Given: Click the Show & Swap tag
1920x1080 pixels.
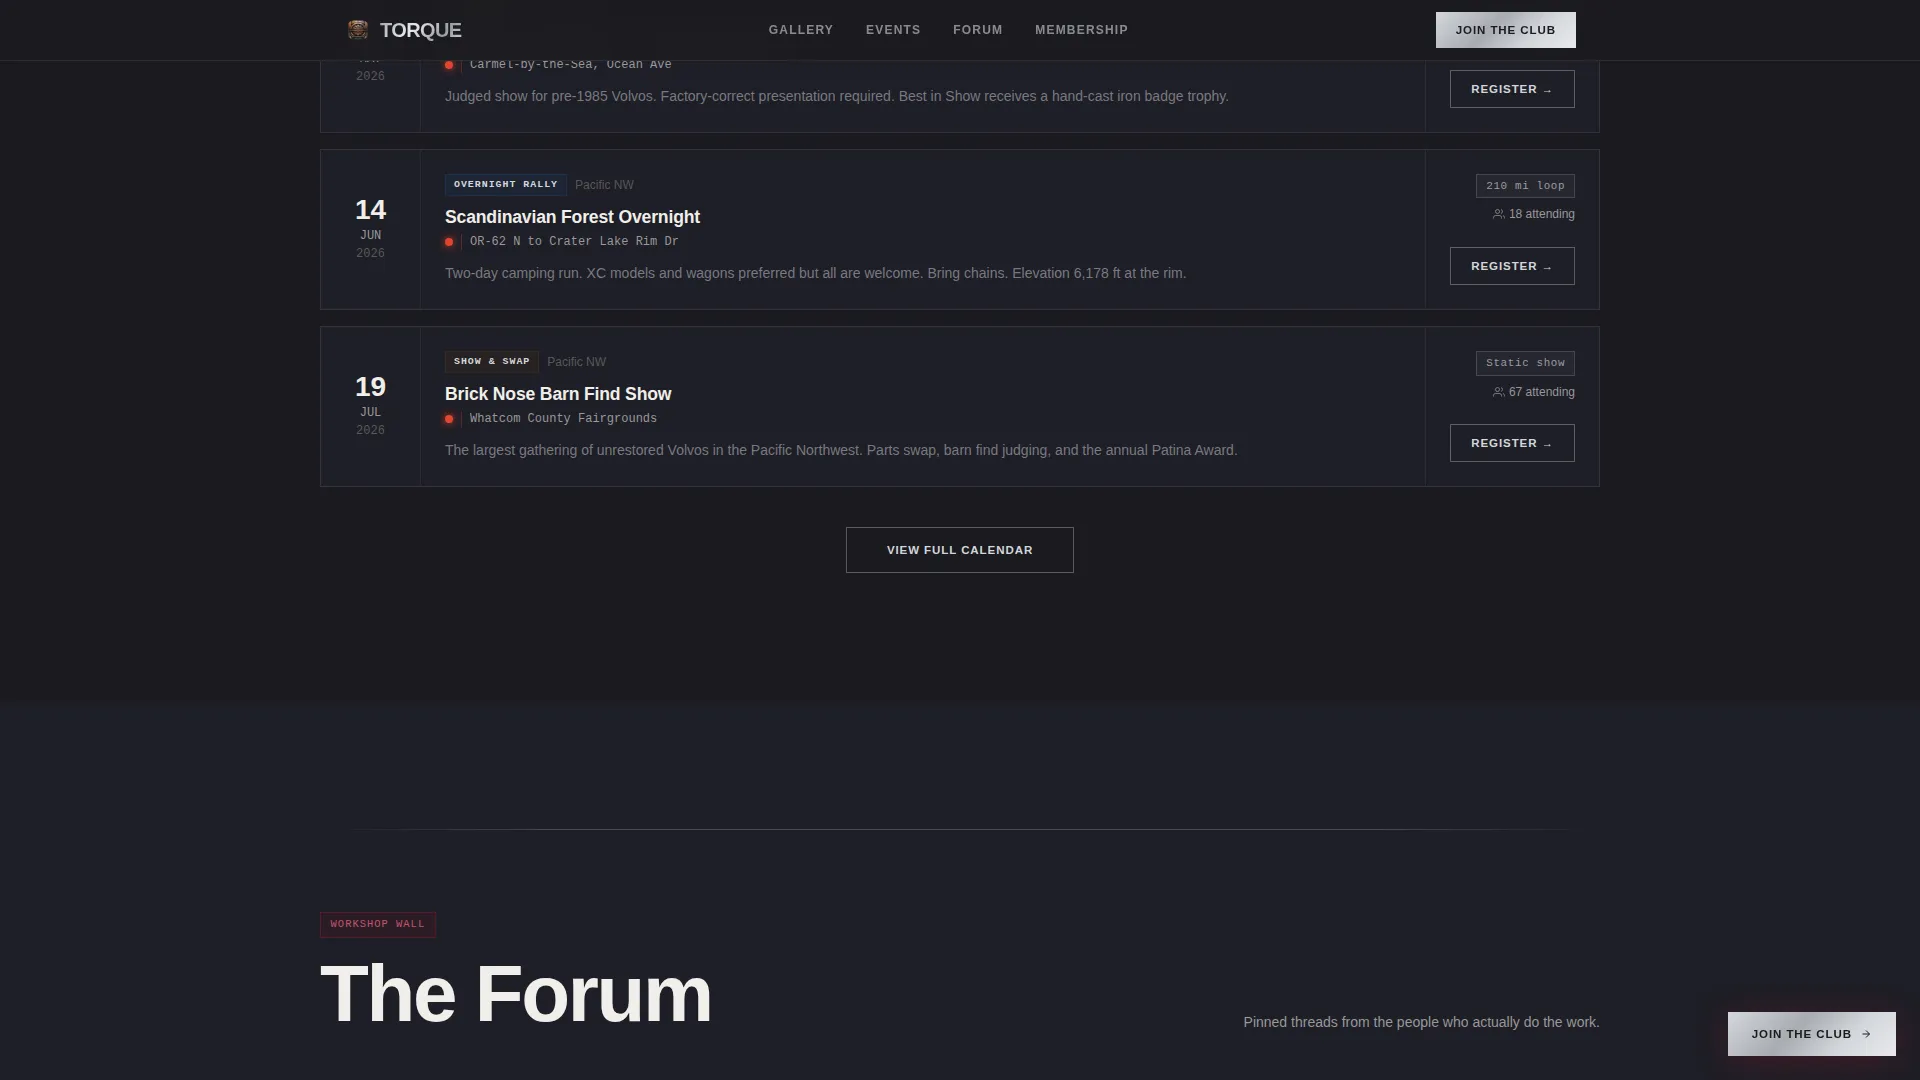Looking at the screenshot, I should click(491, 361).
